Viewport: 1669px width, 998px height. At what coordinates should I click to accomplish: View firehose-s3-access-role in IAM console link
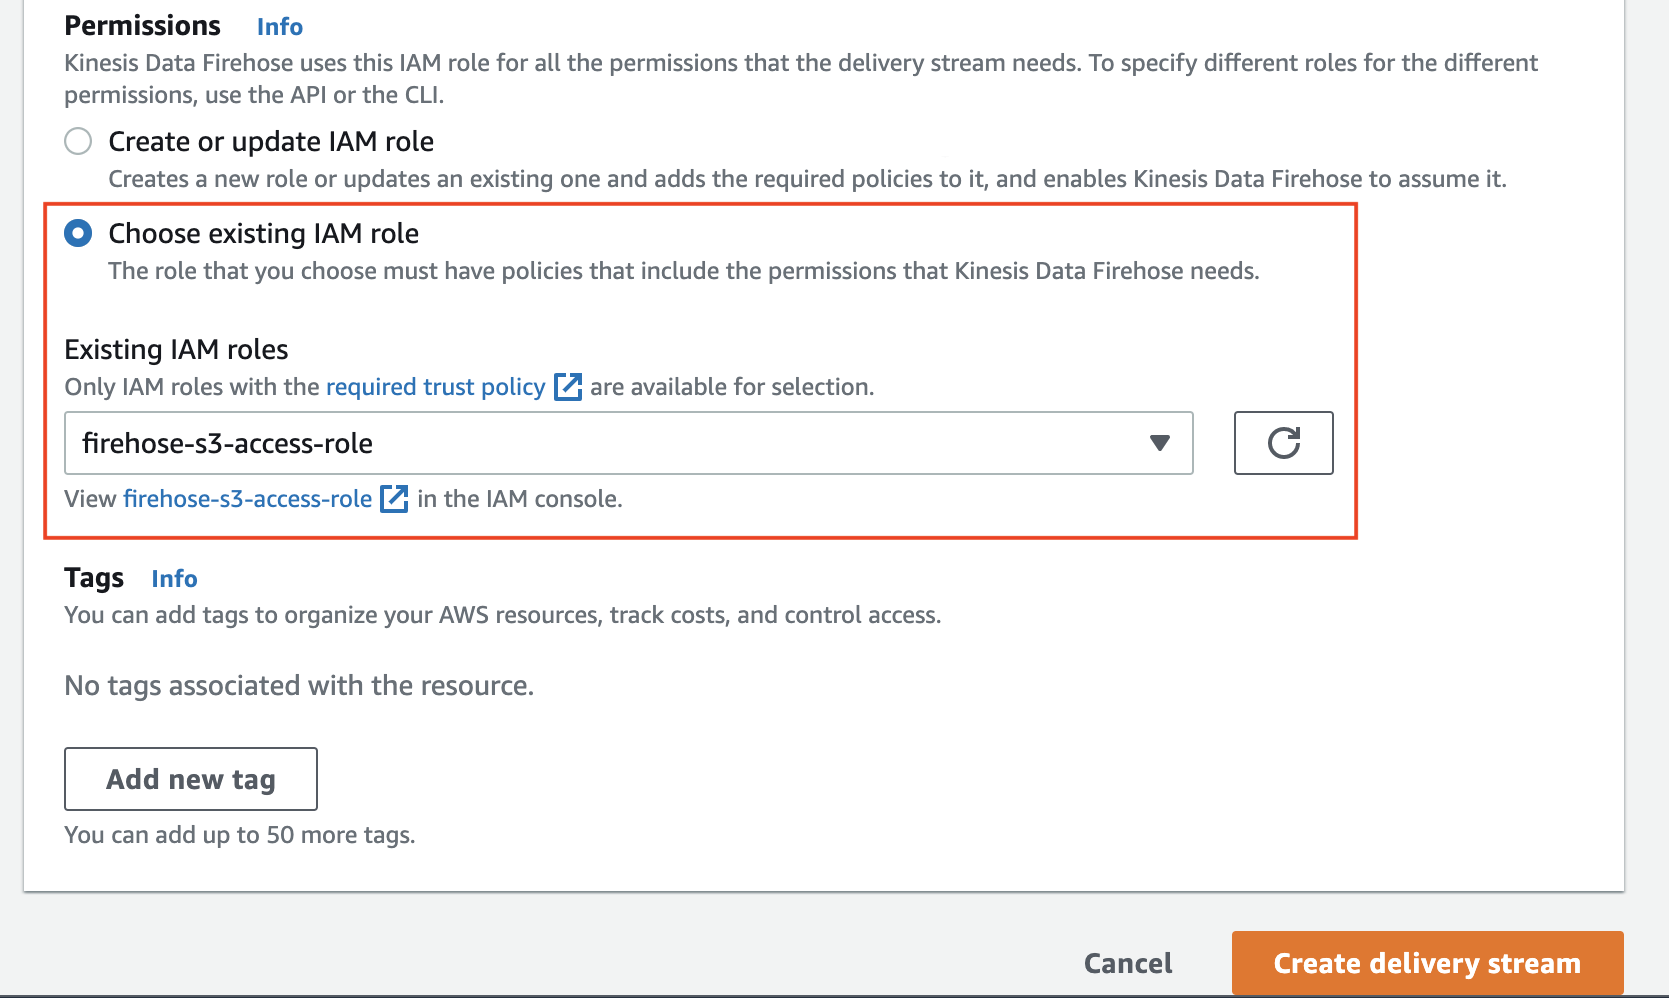248,499
